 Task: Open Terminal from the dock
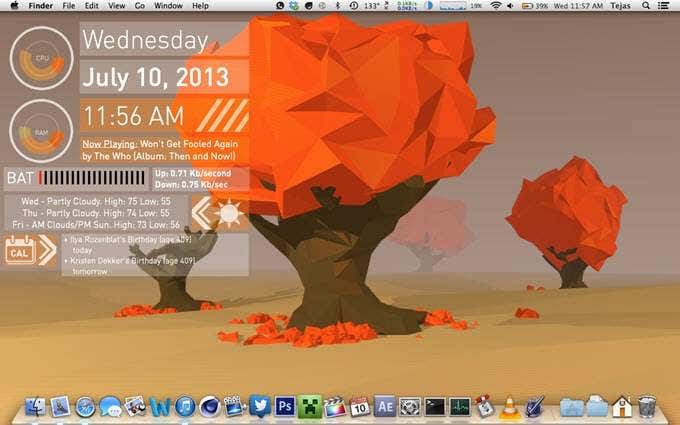435,407
